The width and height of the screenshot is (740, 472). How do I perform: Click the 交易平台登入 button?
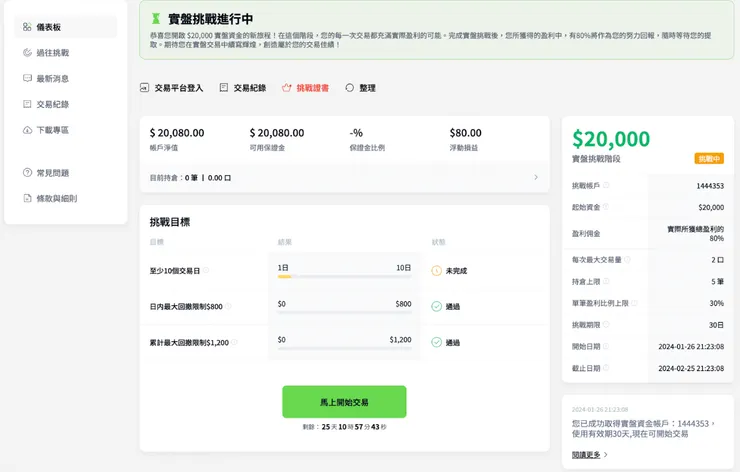(x=171, y=88)
